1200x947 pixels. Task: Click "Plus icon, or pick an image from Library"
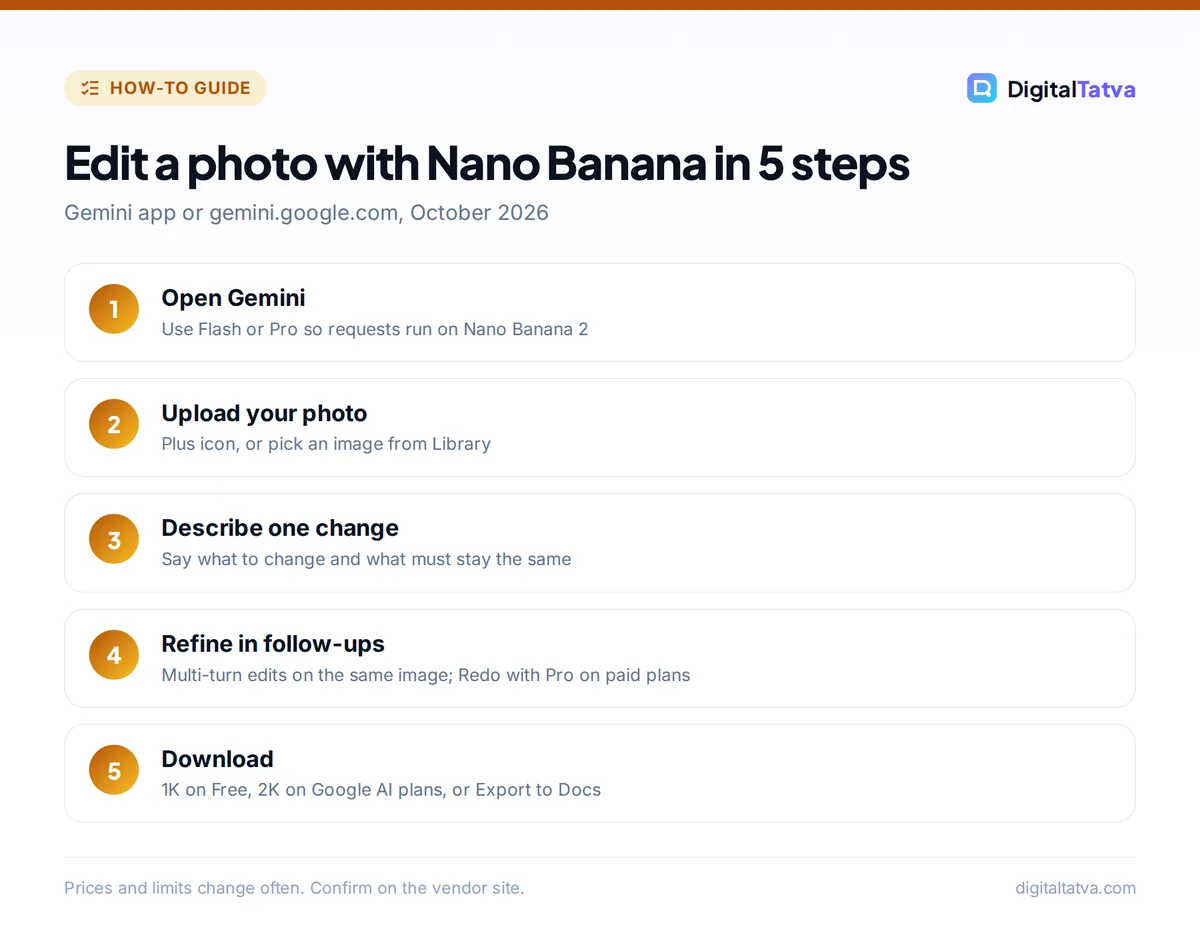[326, 444]
